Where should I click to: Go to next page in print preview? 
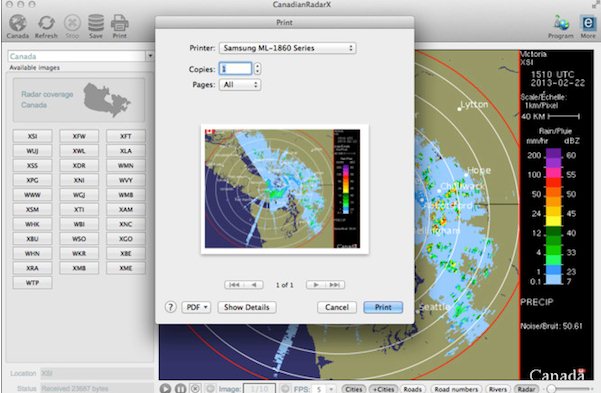pos(316,285)
